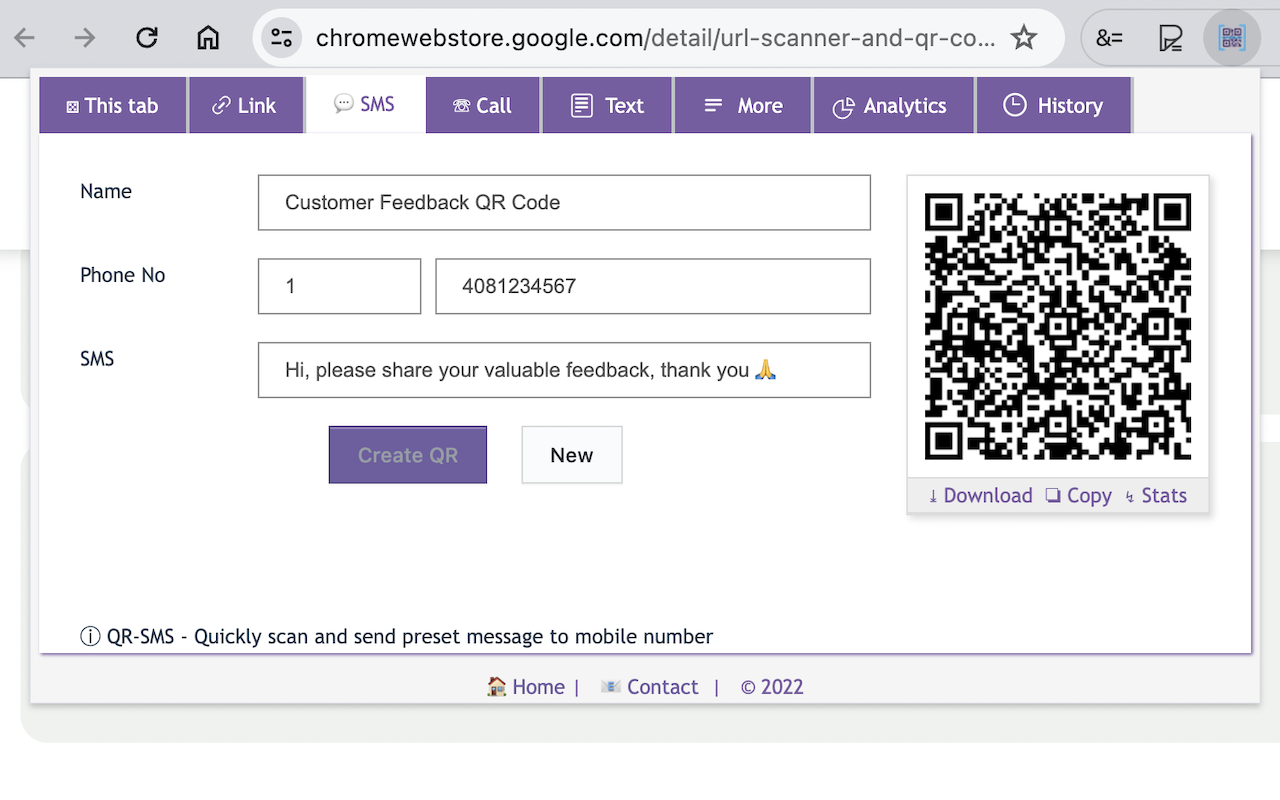Download the QR code

[979, 496]
